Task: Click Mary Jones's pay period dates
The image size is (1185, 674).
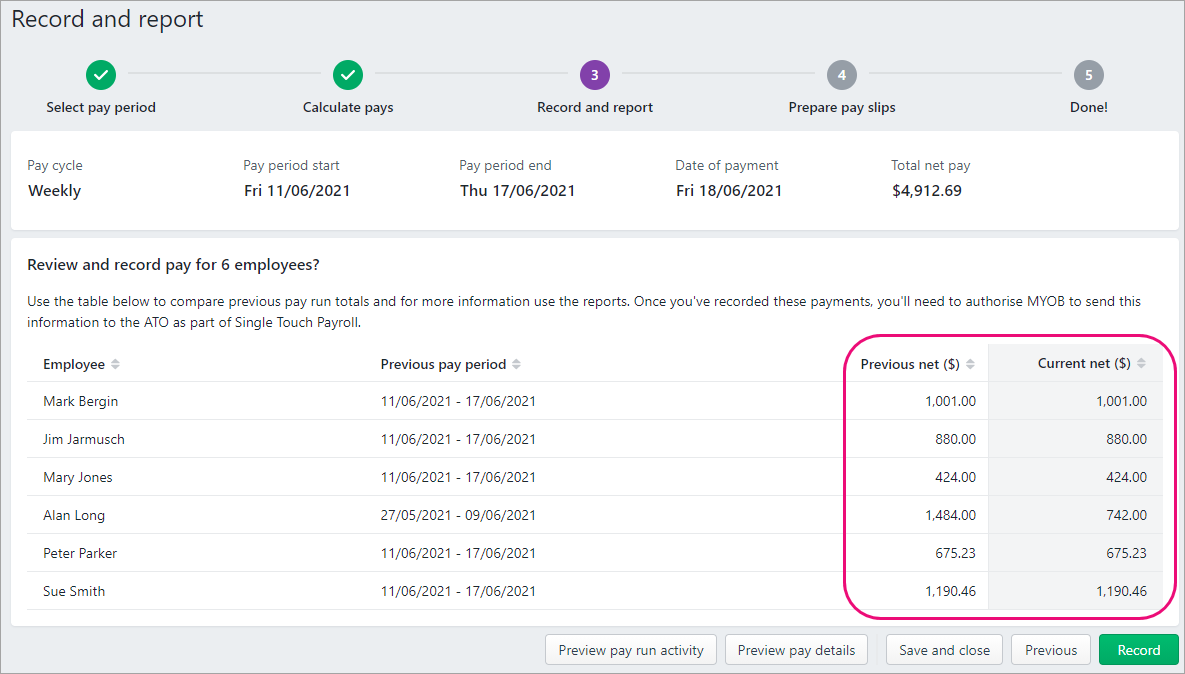Action: (458, 478)
